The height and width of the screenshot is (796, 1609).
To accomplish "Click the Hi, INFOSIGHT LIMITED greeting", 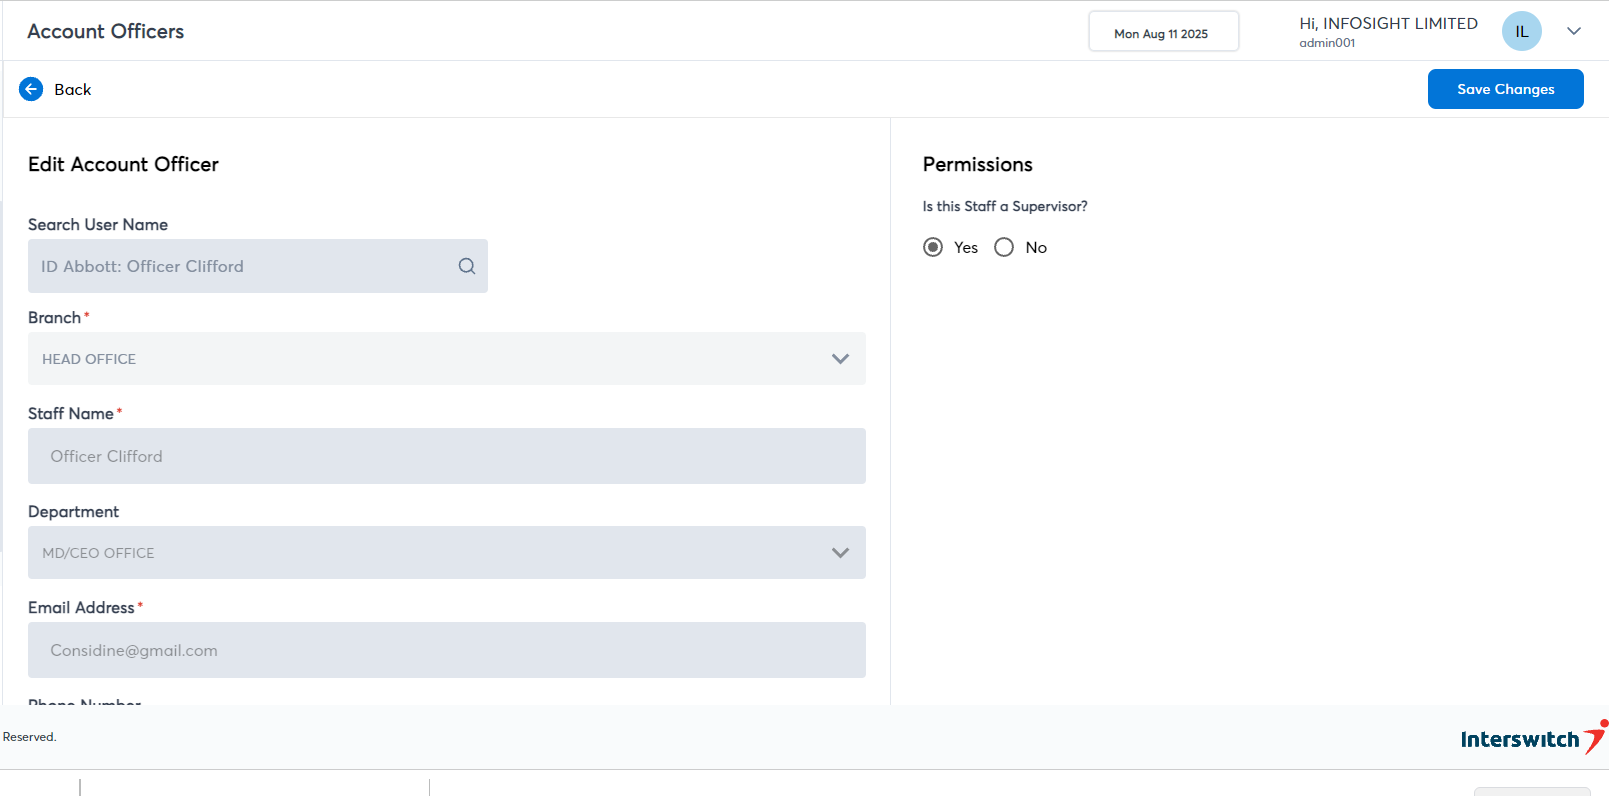I will [x=1388, y=23].
